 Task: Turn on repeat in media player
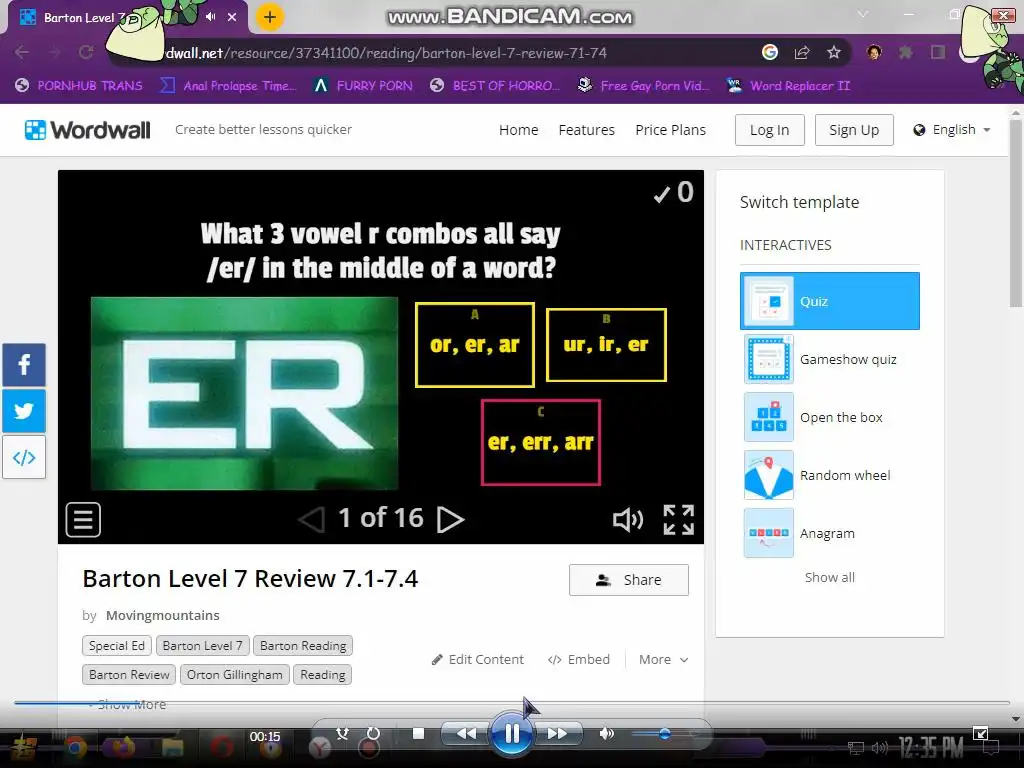coord(373,733)
